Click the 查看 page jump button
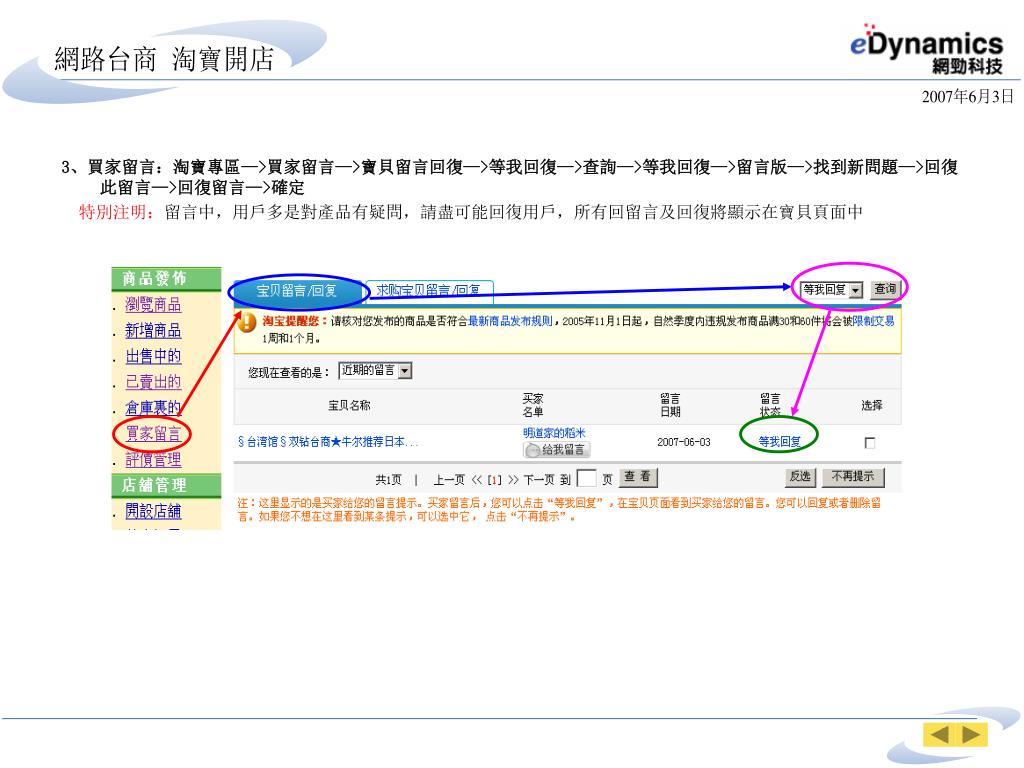The width and height of the screenshot is (1024, 768). (x=637, y=477)
